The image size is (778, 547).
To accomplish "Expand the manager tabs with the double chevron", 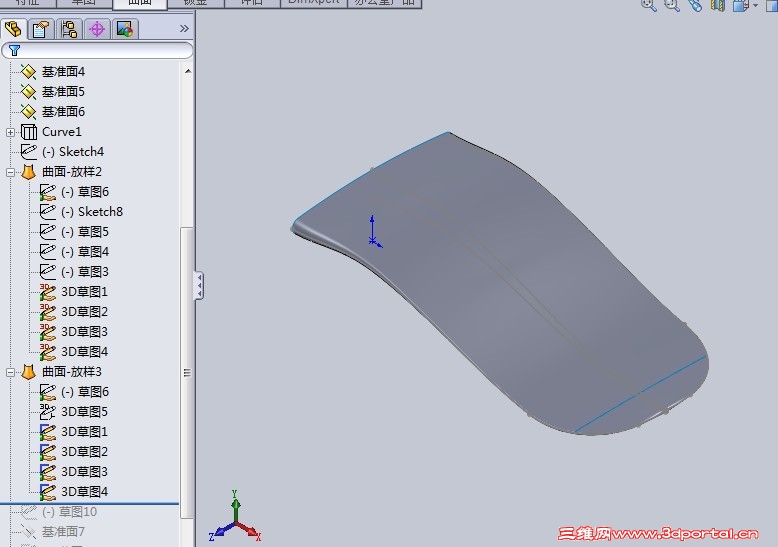I will (x=184, y=29).
